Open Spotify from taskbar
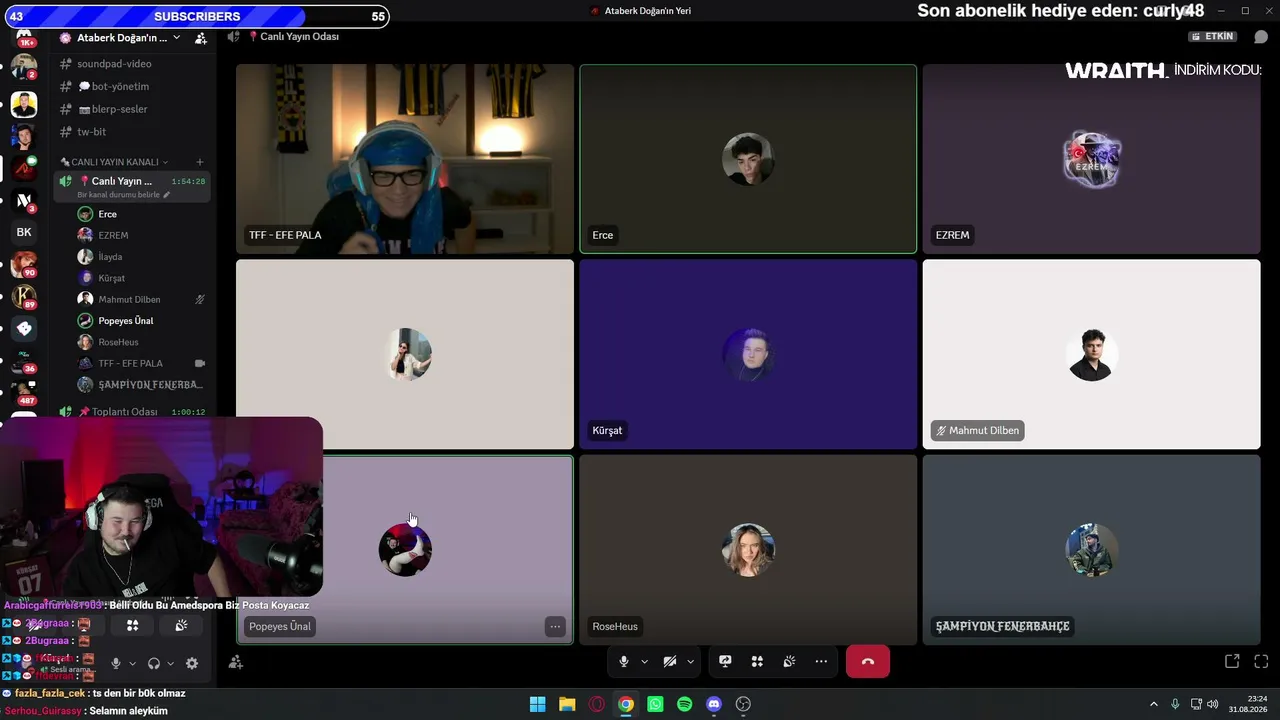This screenshot has height=720, width=1280. tap(684, 704)
